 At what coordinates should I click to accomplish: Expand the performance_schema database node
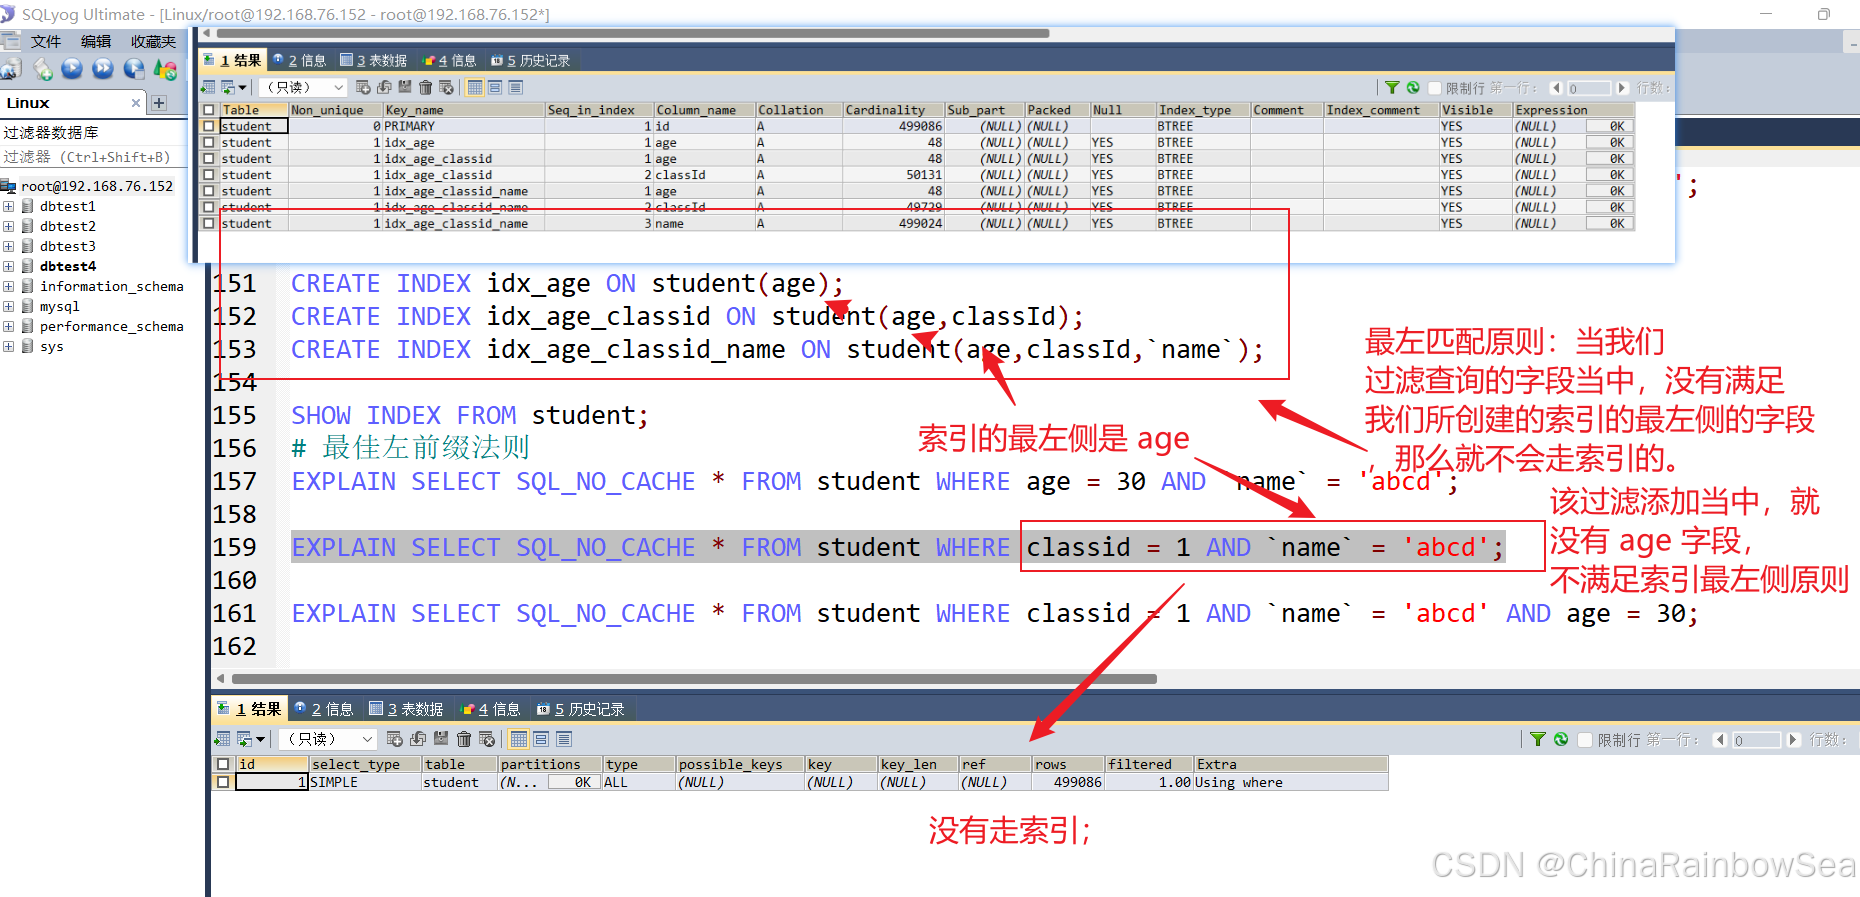tap(8, 326)
